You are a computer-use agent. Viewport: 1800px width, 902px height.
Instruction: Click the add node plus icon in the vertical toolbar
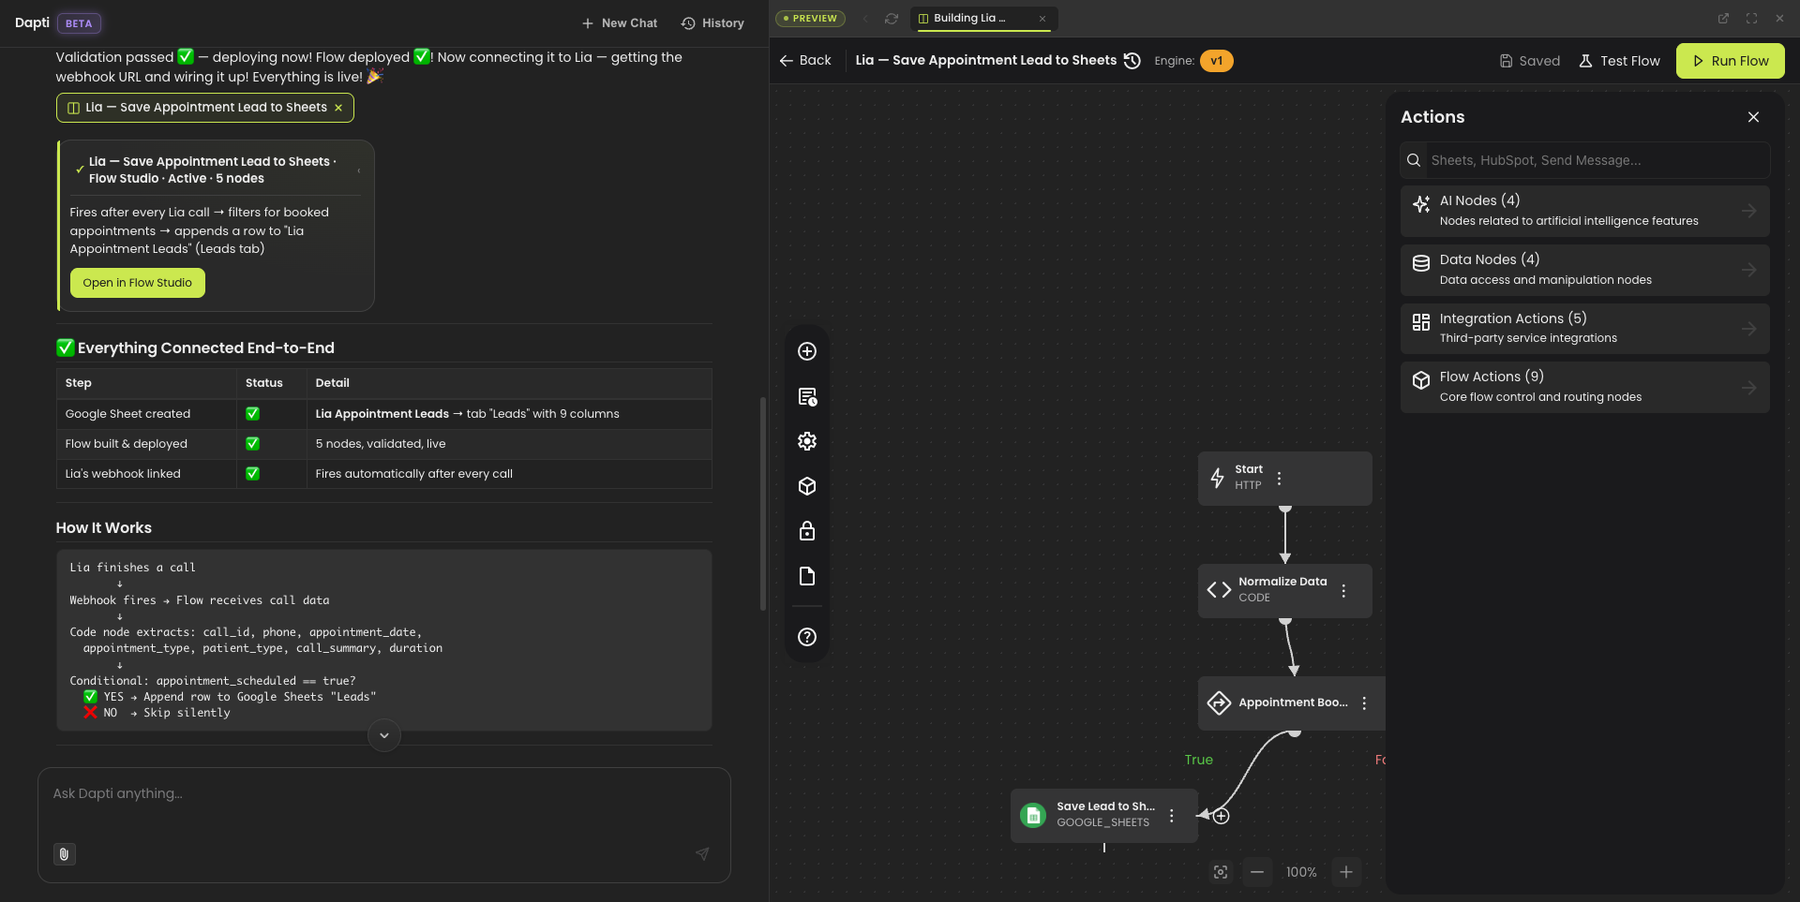807,351
